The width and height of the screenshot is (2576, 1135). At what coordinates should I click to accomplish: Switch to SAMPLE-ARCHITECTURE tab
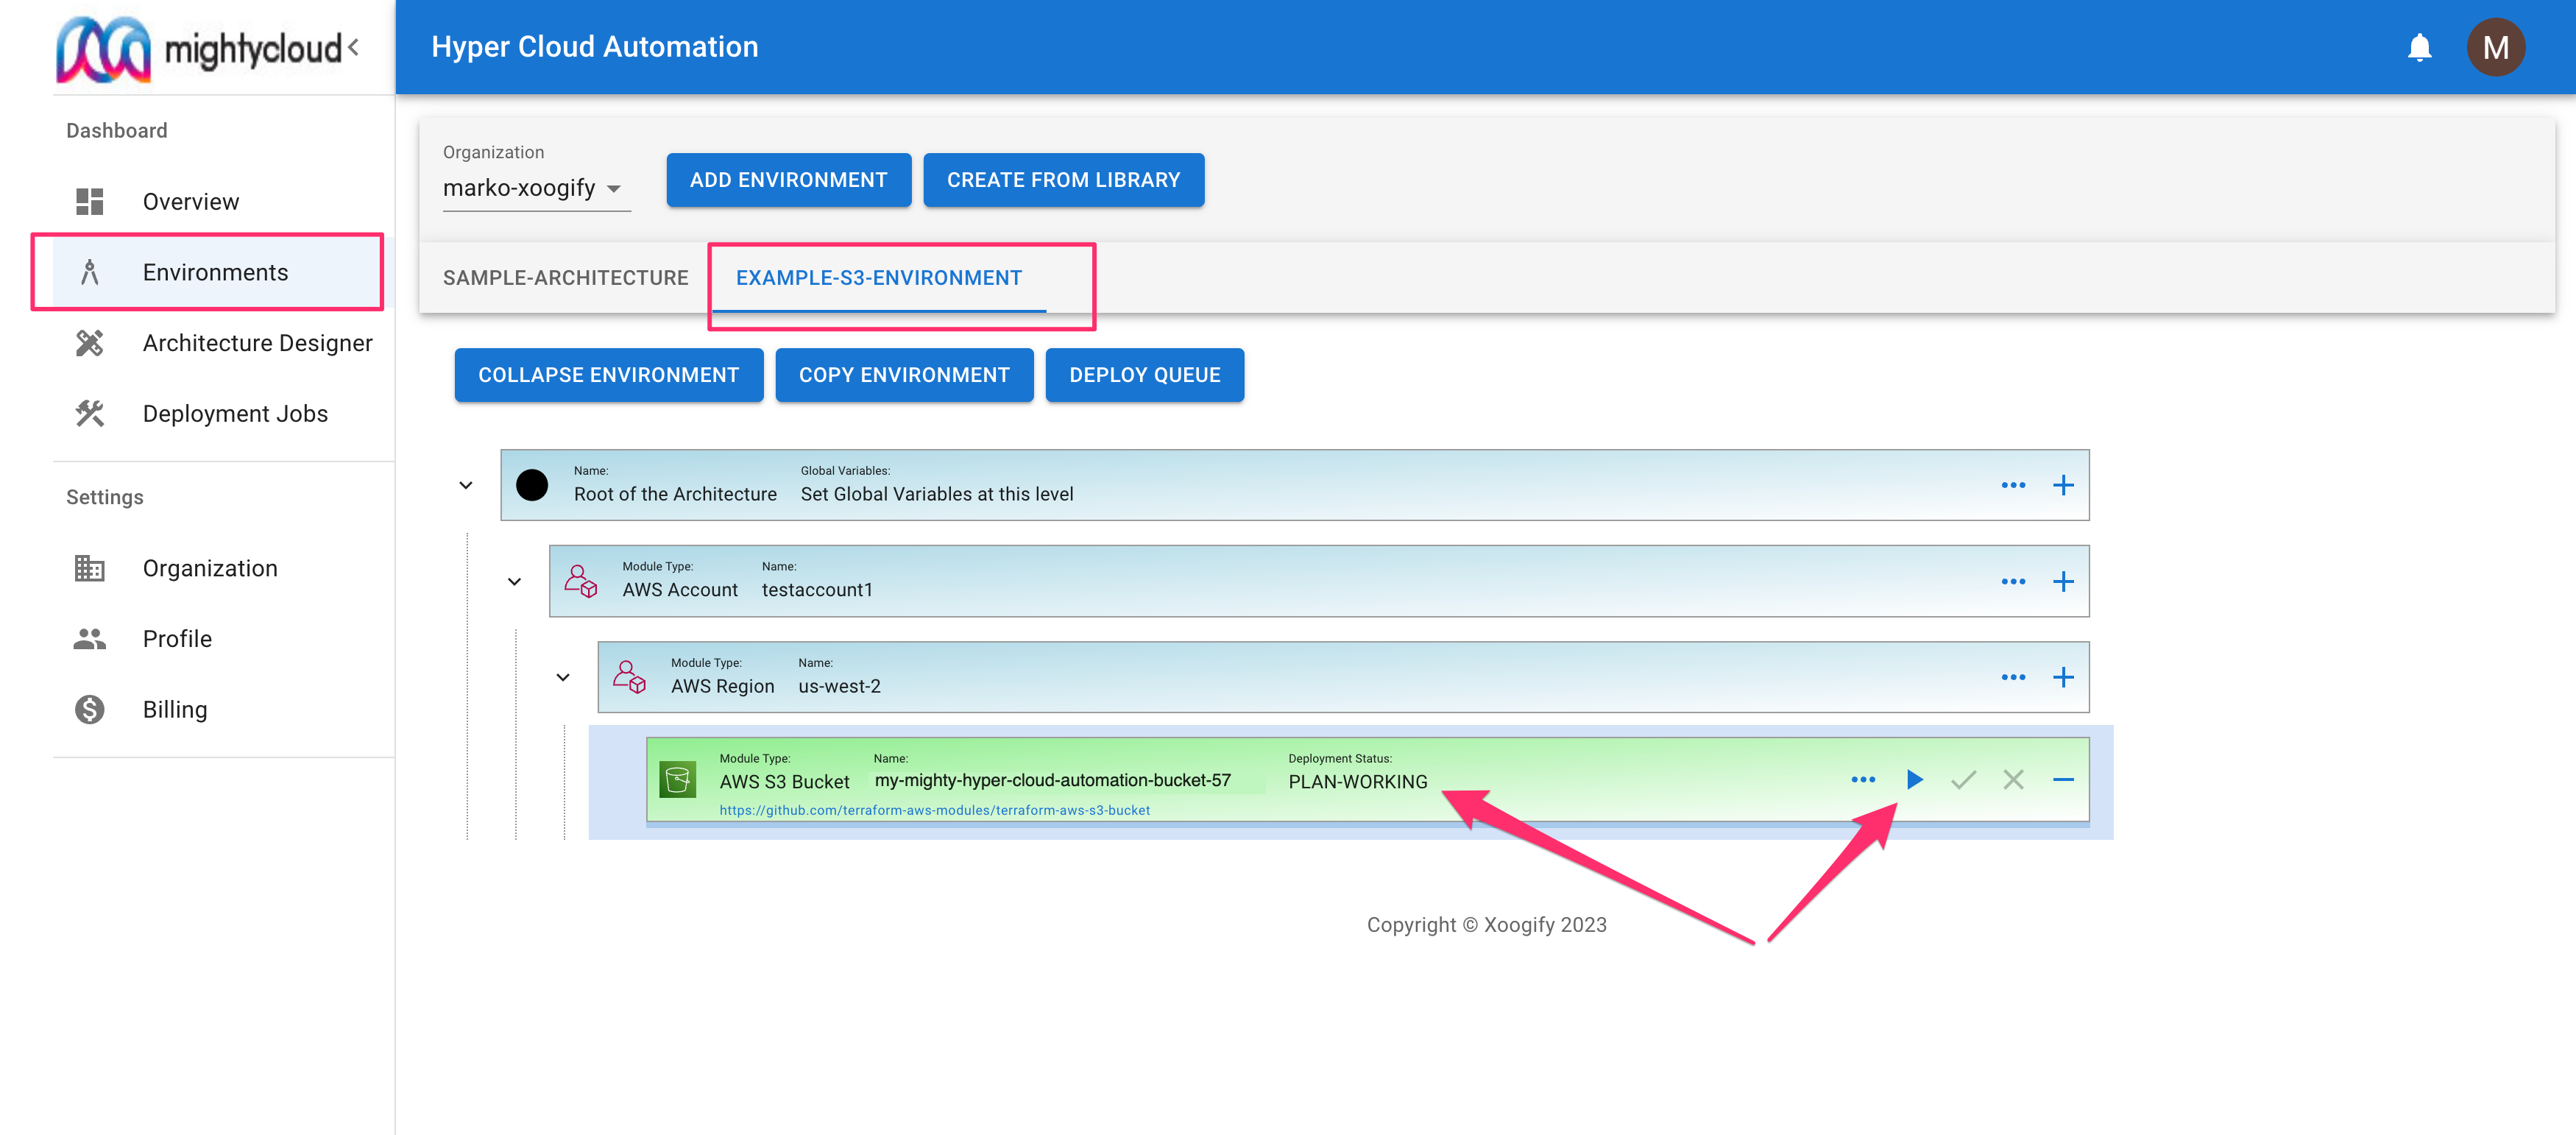pos(565,278)
